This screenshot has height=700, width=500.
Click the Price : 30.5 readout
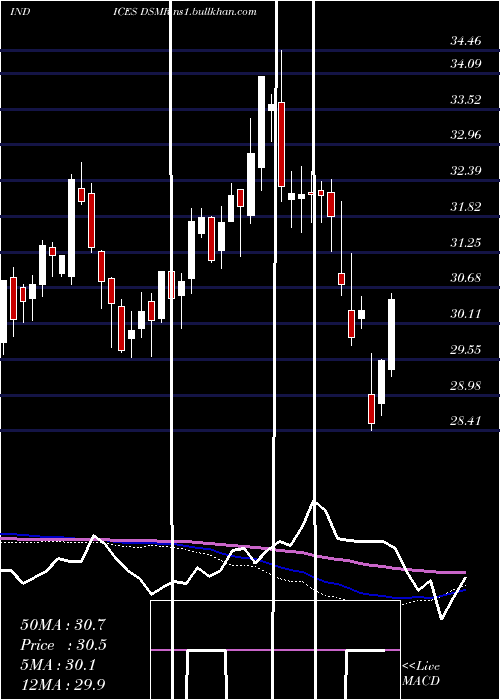(x=63, y=645)
